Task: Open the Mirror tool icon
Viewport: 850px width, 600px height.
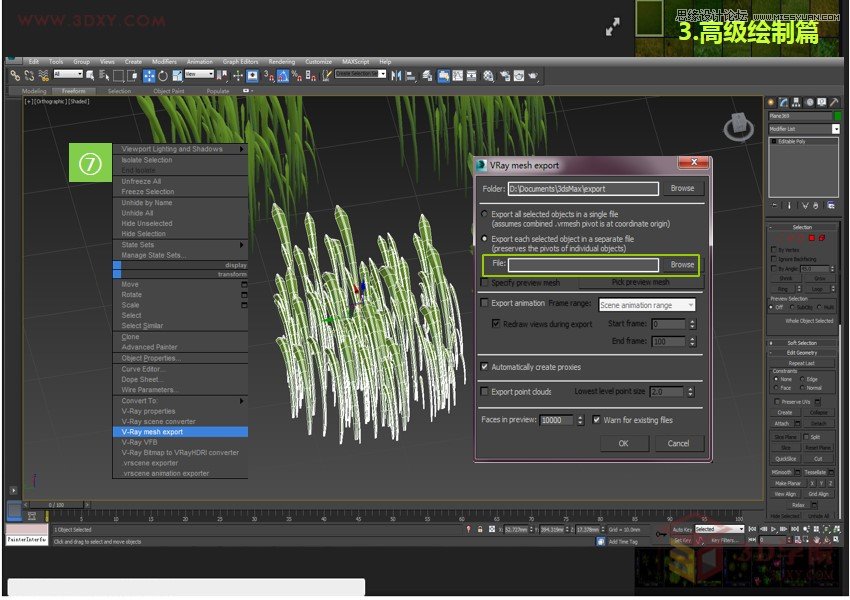Action: [396, 73]
